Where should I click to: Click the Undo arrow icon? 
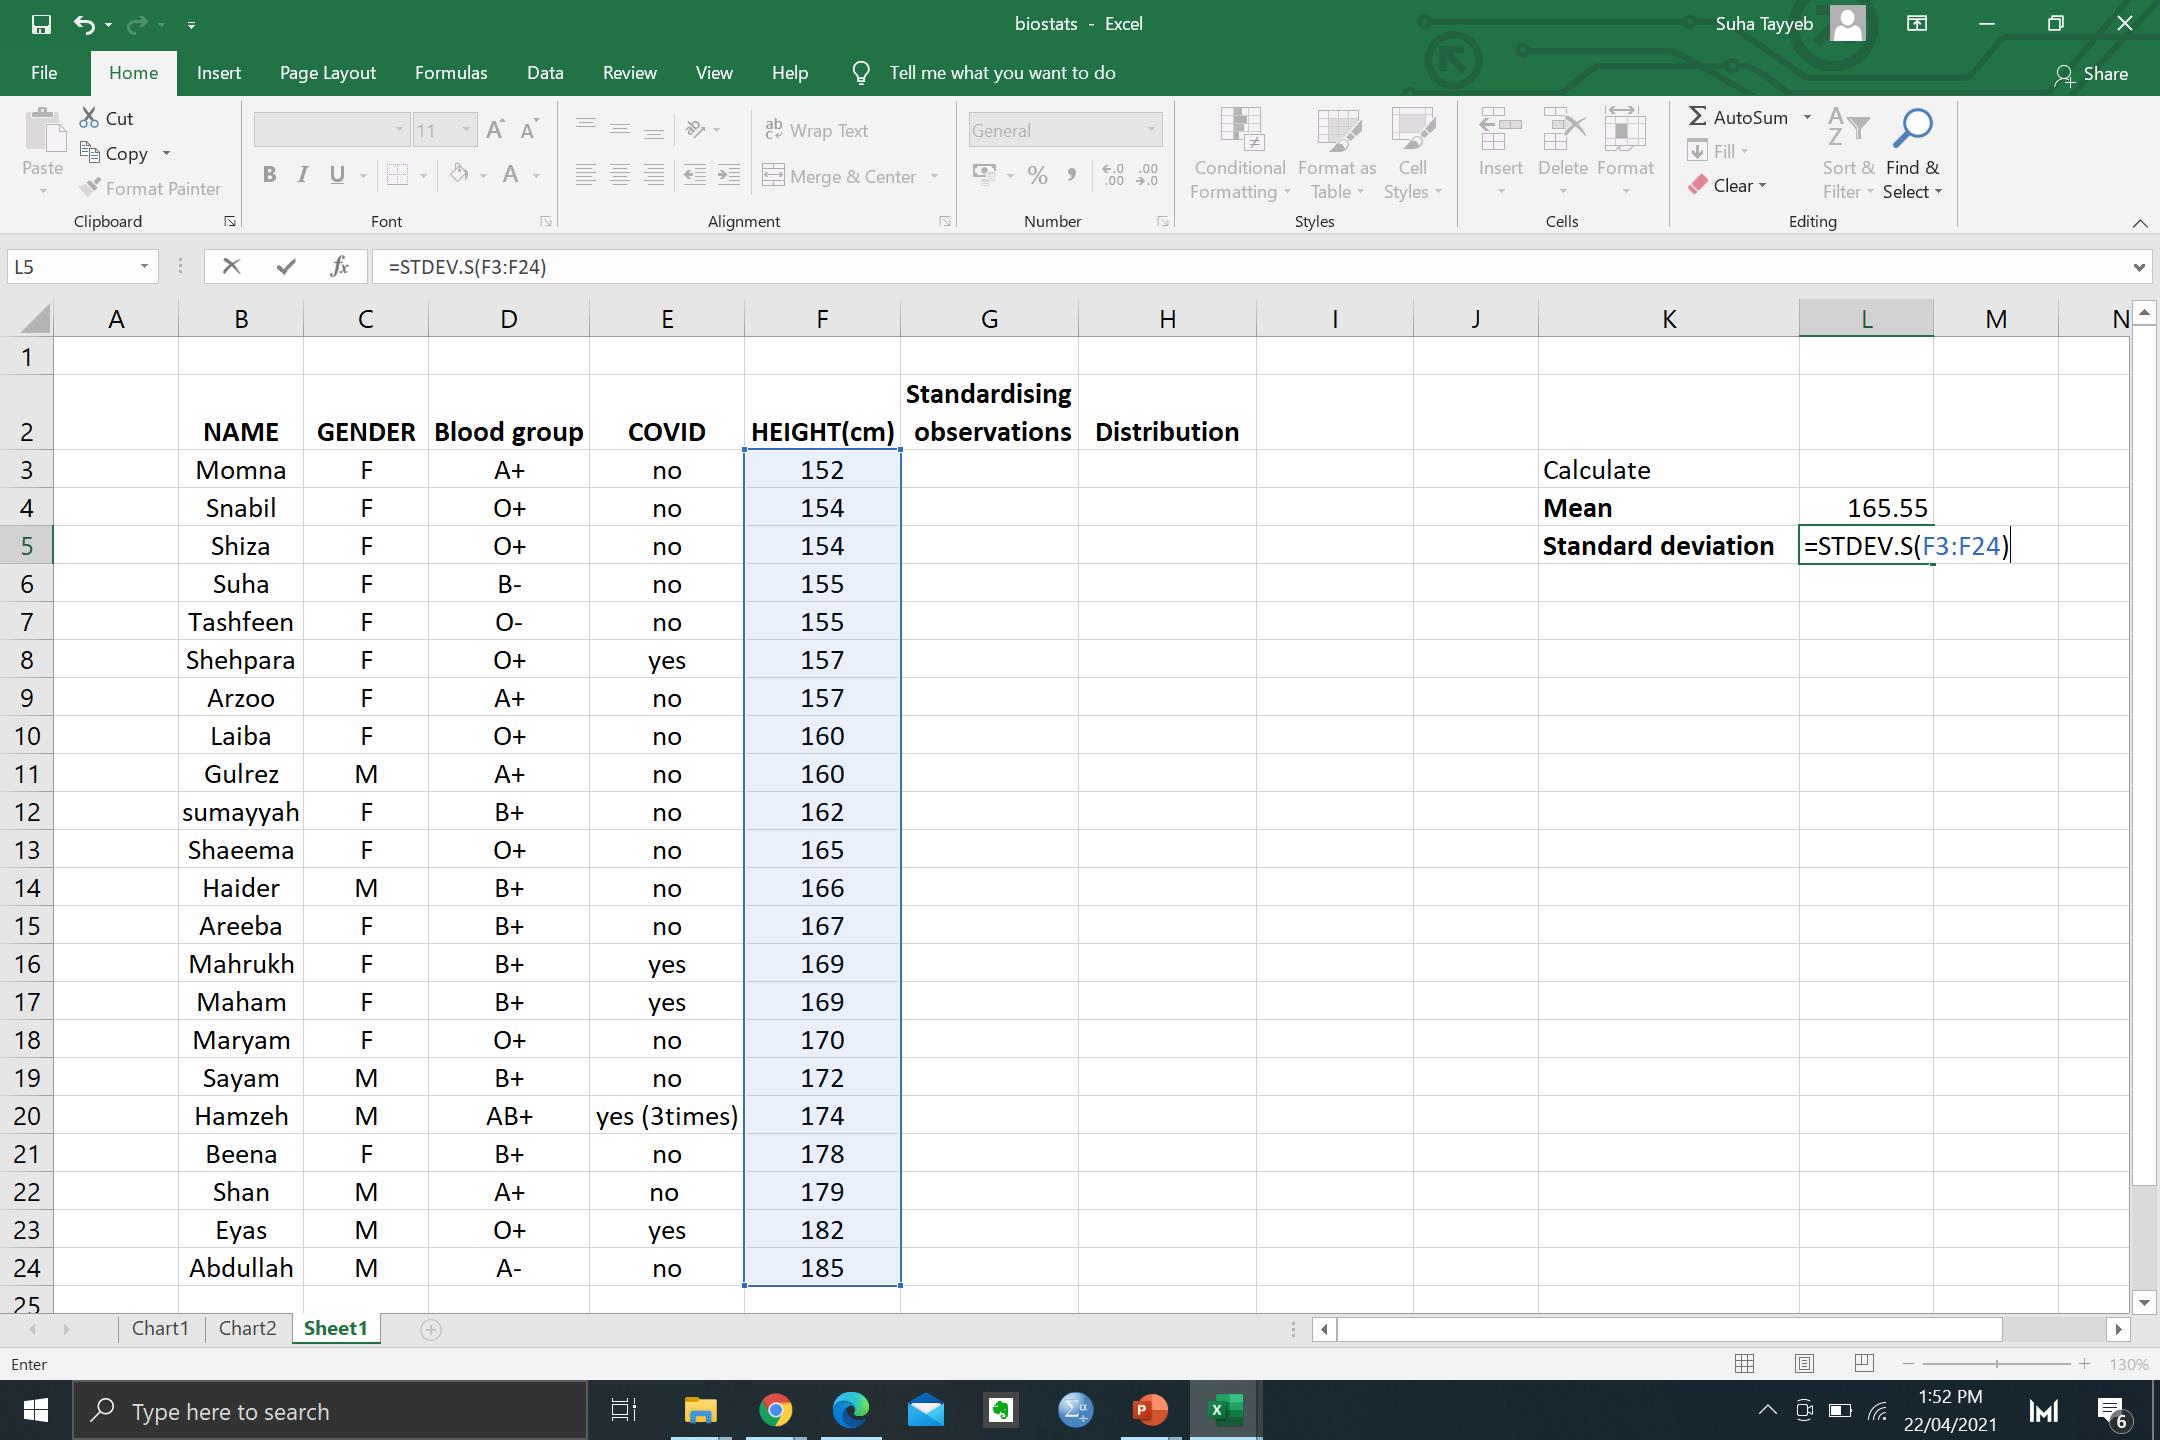pyautogui.click(x=85, y=24)
